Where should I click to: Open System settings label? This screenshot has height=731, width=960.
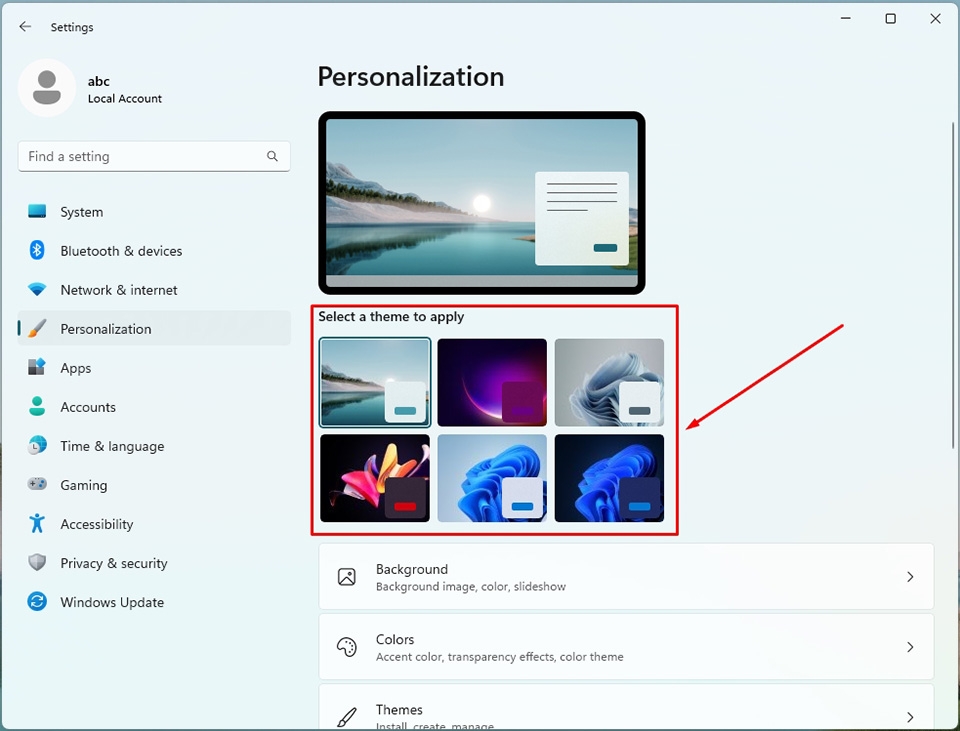tap(81, 212)
